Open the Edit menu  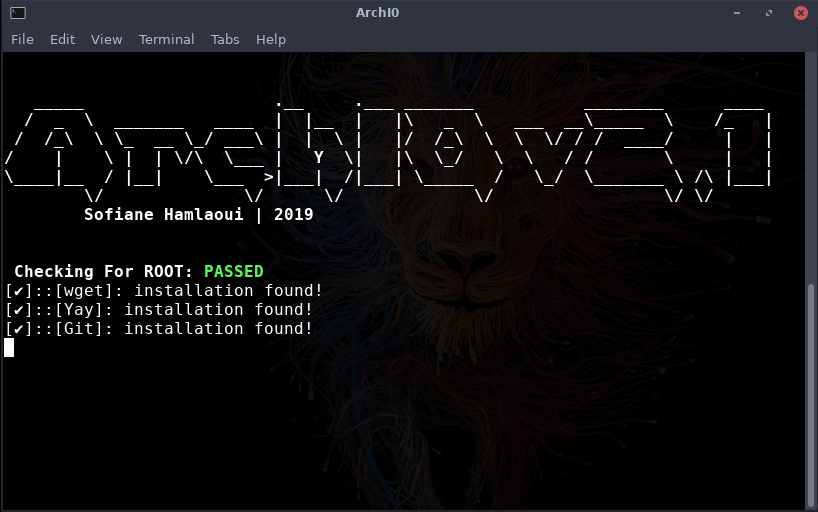[x=62, y=40]
